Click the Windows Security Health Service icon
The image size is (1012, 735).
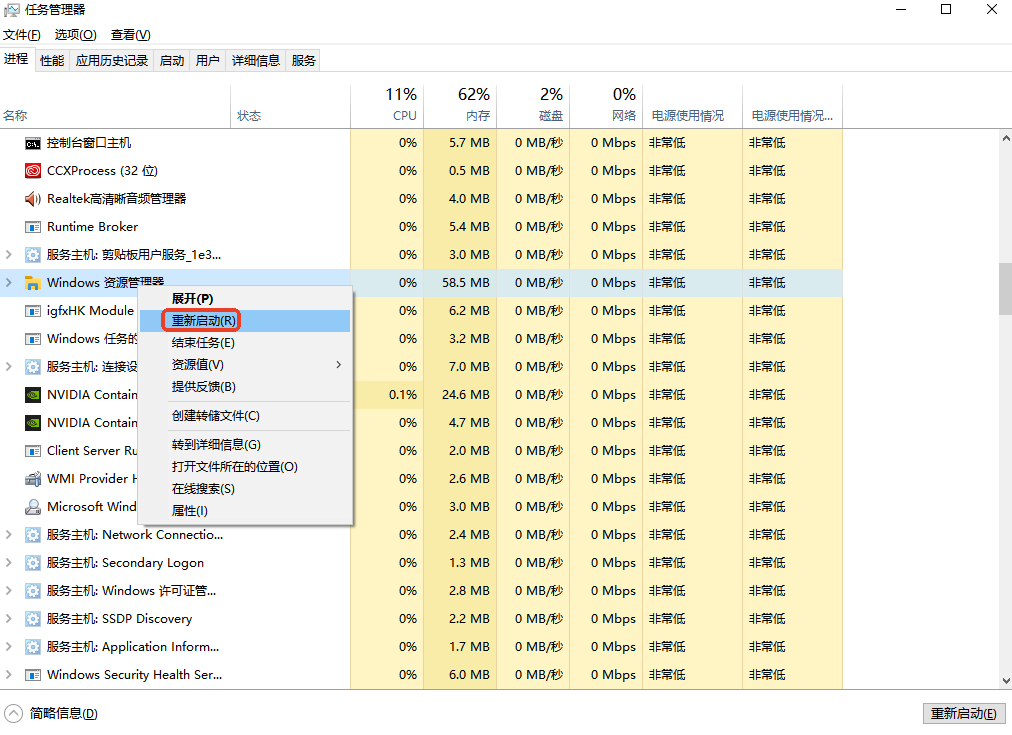pos(32,675)
